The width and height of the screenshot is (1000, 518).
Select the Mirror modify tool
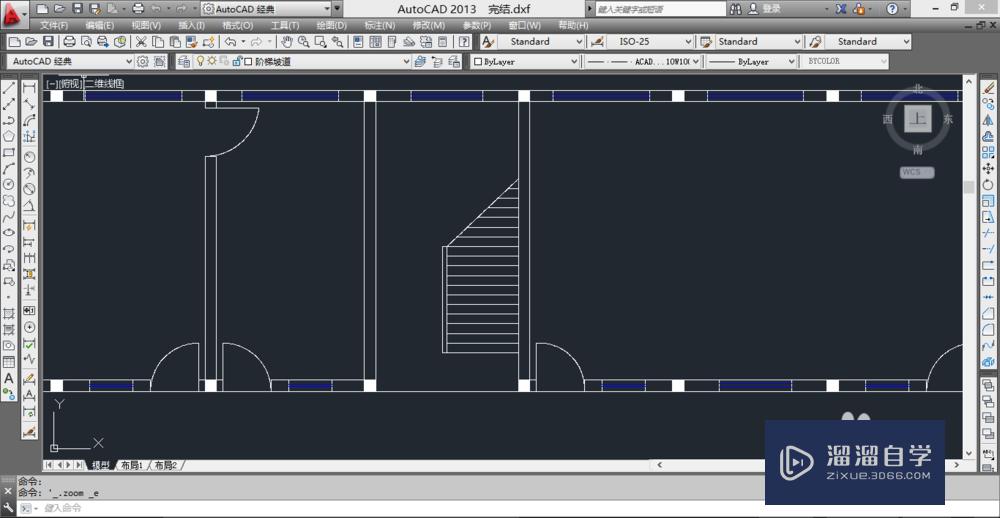pos(988,119)
